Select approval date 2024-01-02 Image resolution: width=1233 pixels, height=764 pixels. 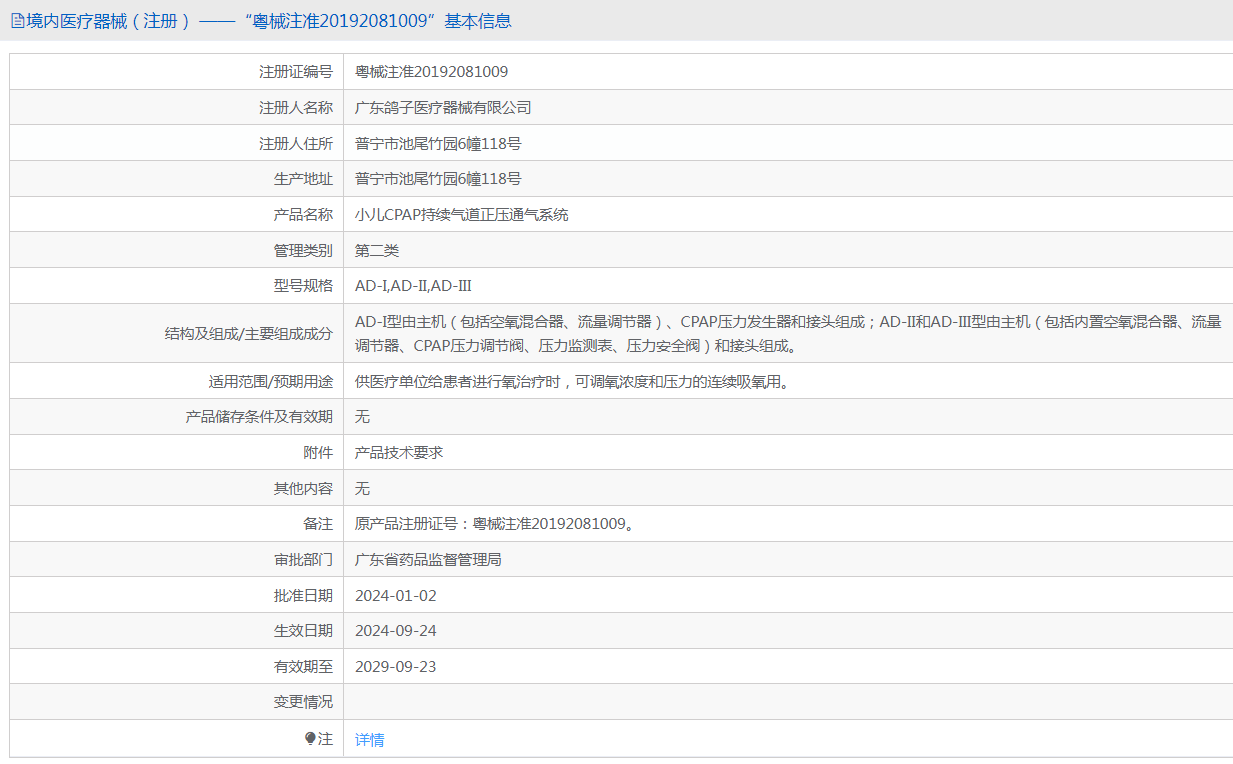(396, 596)
